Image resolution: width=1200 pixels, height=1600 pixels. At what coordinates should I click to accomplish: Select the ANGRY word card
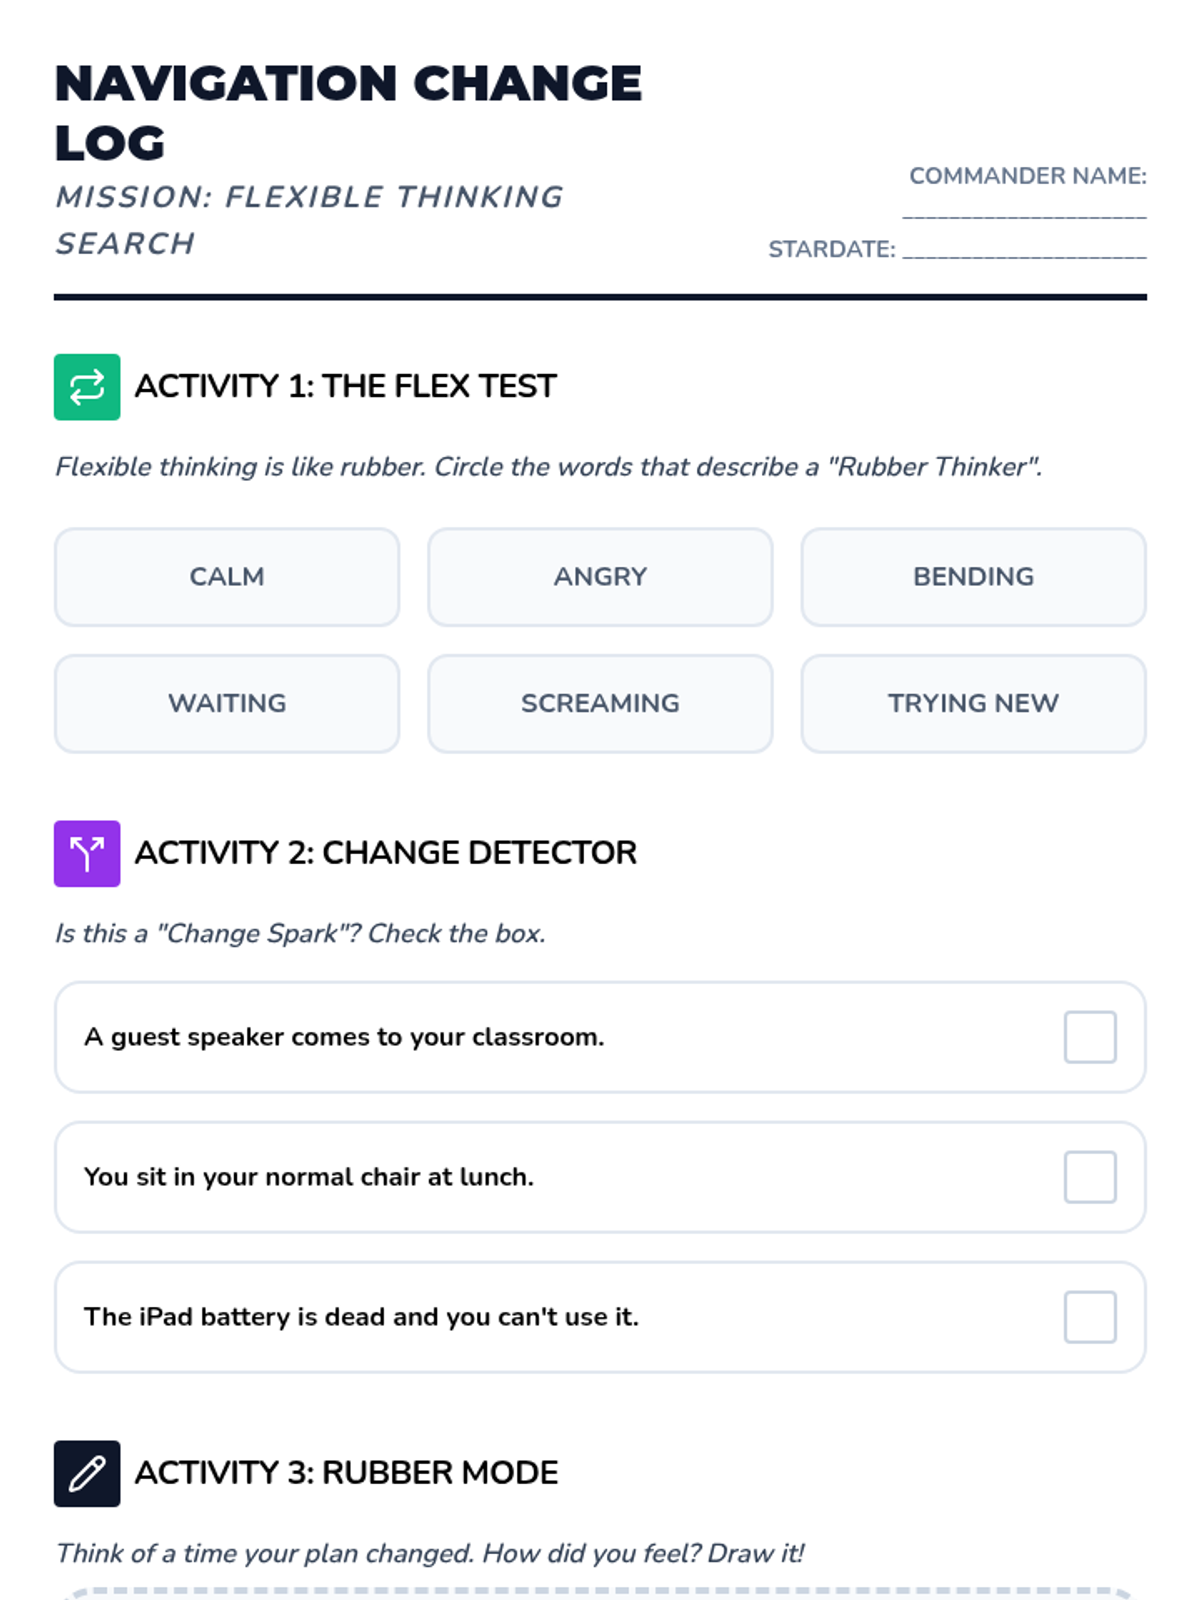click(600, 577)
